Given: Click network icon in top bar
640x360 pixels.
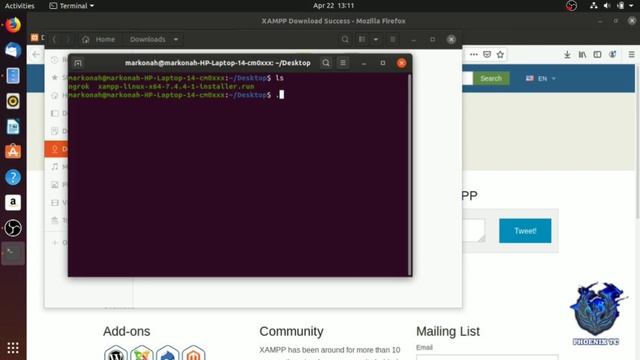Looking at the screenshot, I should (x=594, y=6).
